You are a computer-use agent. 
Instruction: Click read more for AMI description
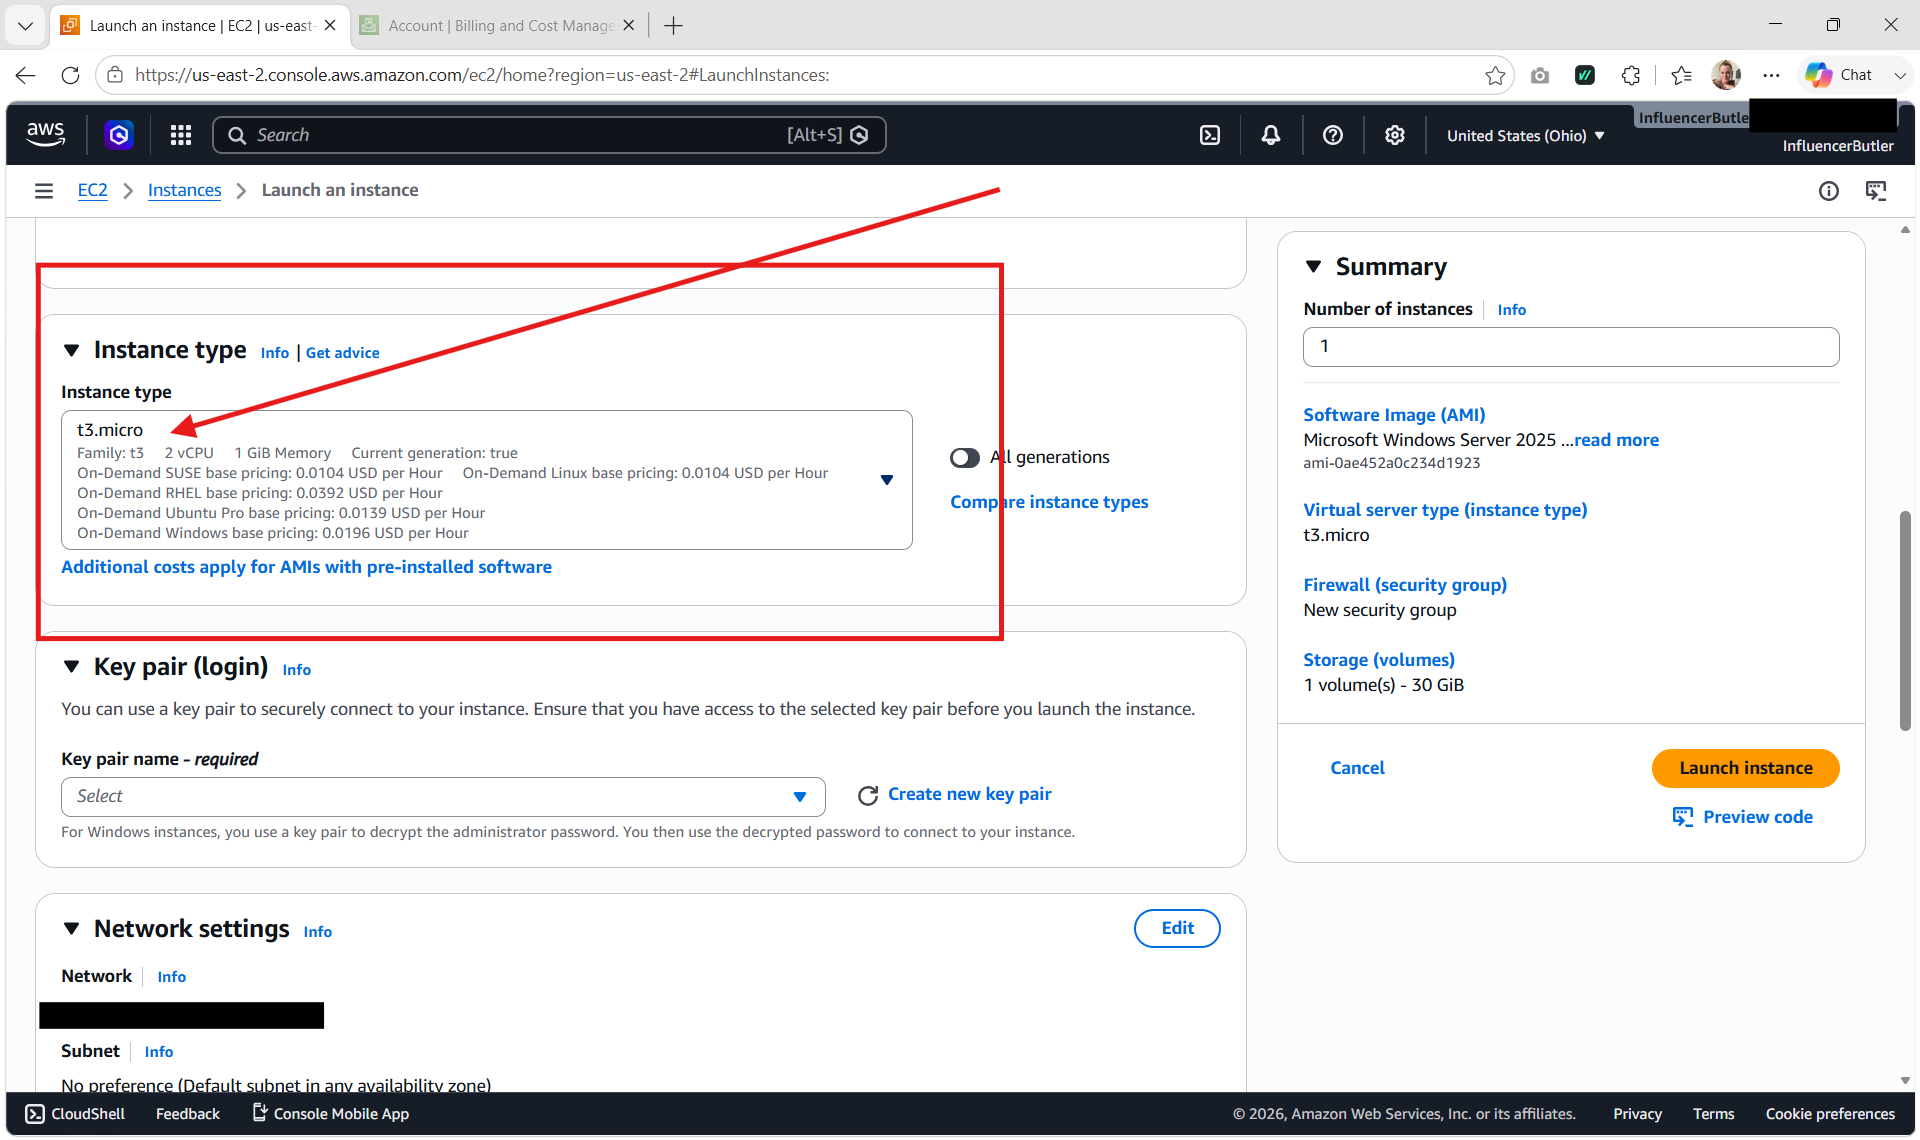coord(1616,440)
